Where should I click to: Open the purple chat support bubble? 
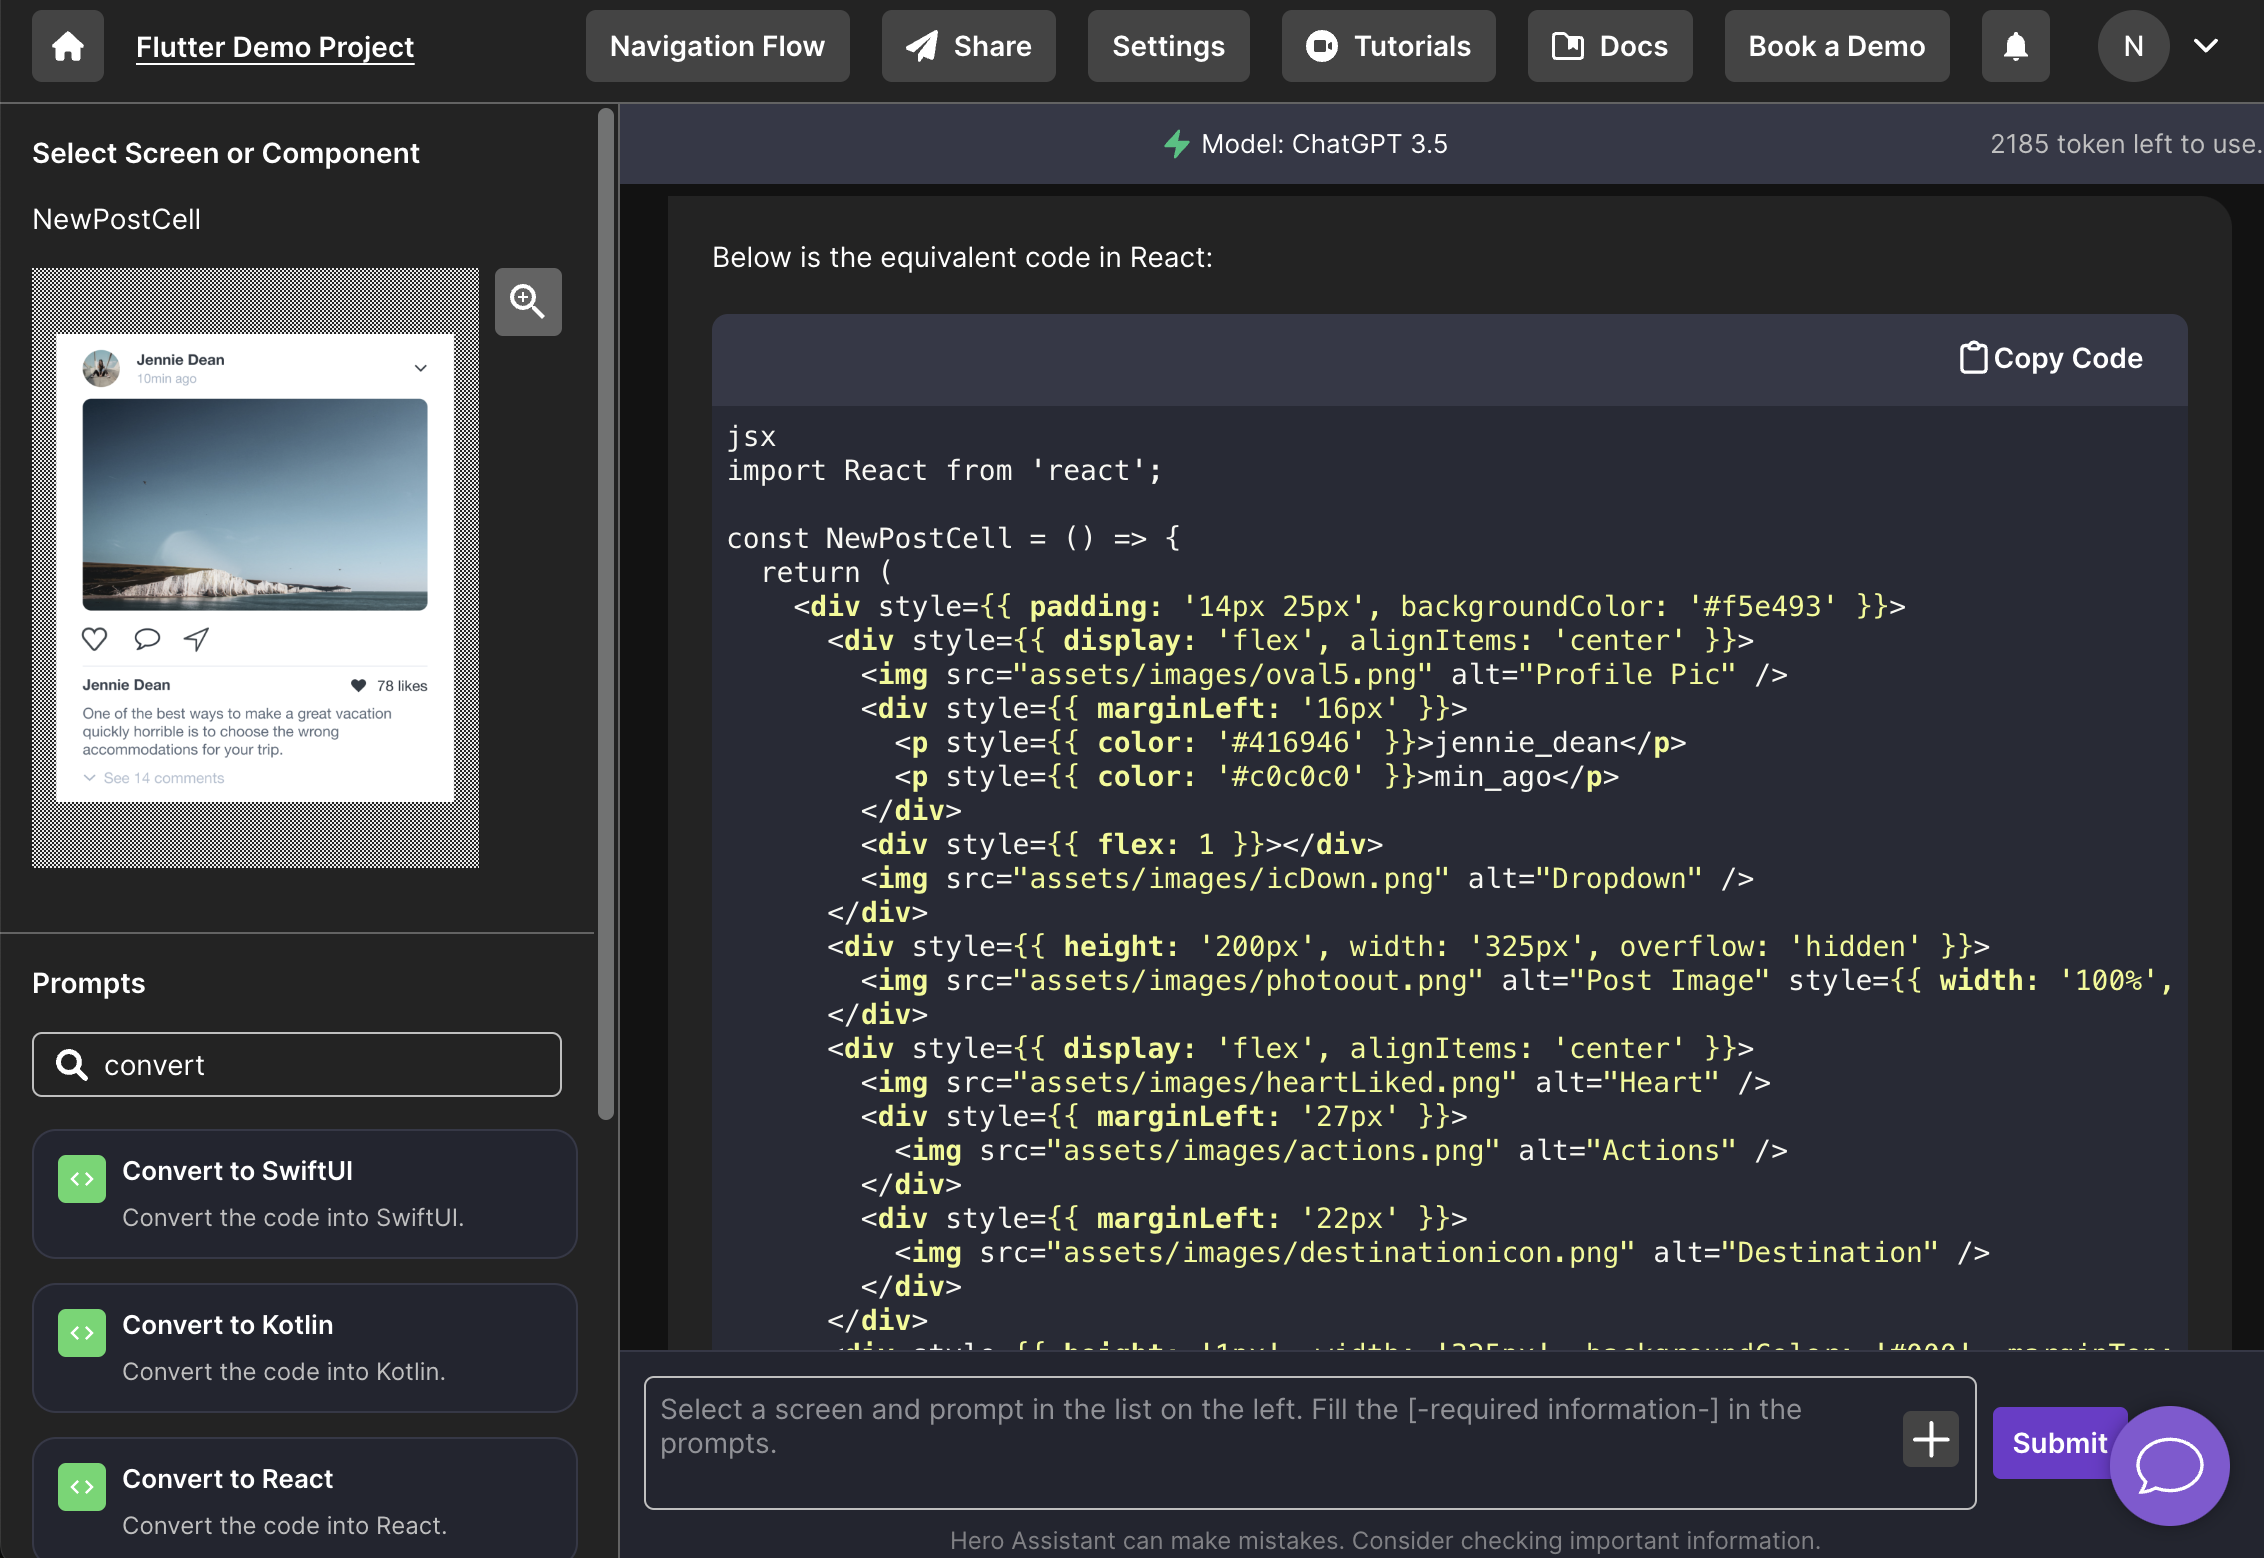point(2168,1466)
